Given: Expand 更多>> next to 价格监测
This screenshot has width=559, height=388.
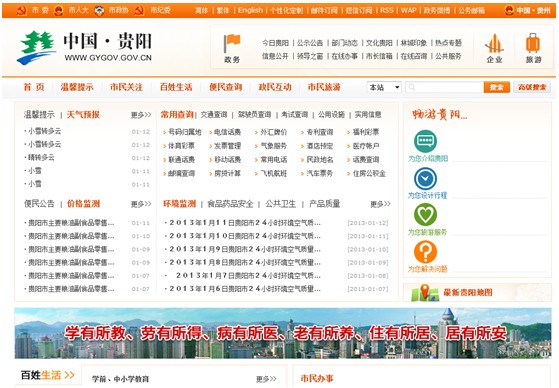Looking at the screenshot, I should click(x=141, y=204).
